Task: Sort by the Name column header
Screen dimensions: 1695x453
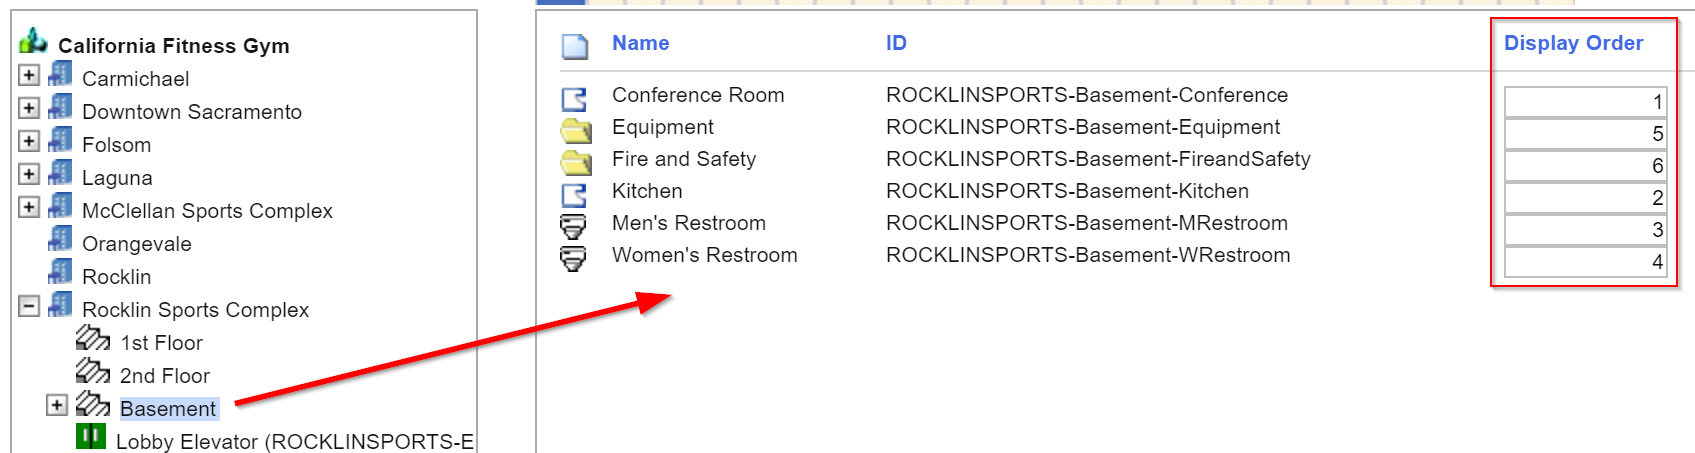Action: point(641,43)
